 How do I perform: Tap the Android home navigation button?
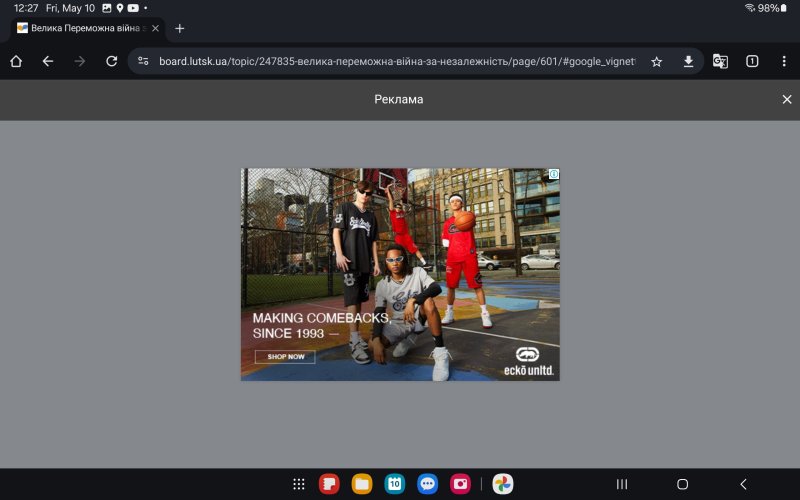[x=683, y=484]
